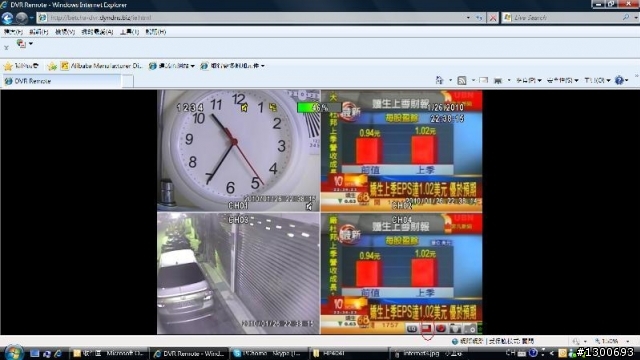Screen dimensions: 640x360
Task: Open the Safety (S) command bar menu
Action: pyautogui.click(x=562, y=80)
